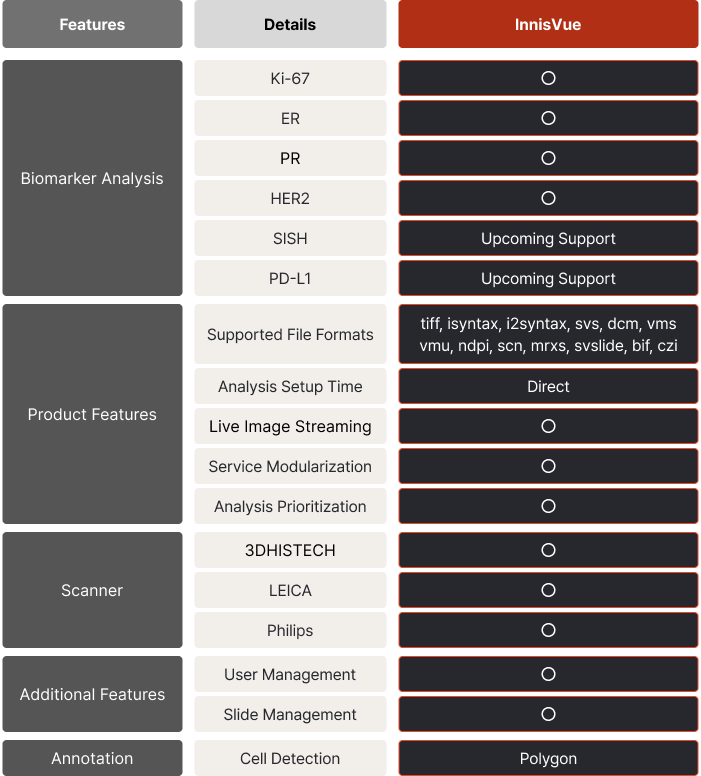Click the Supported File Formats list cell
Viewport: 701px width, 776px height.
click(548, 334)
